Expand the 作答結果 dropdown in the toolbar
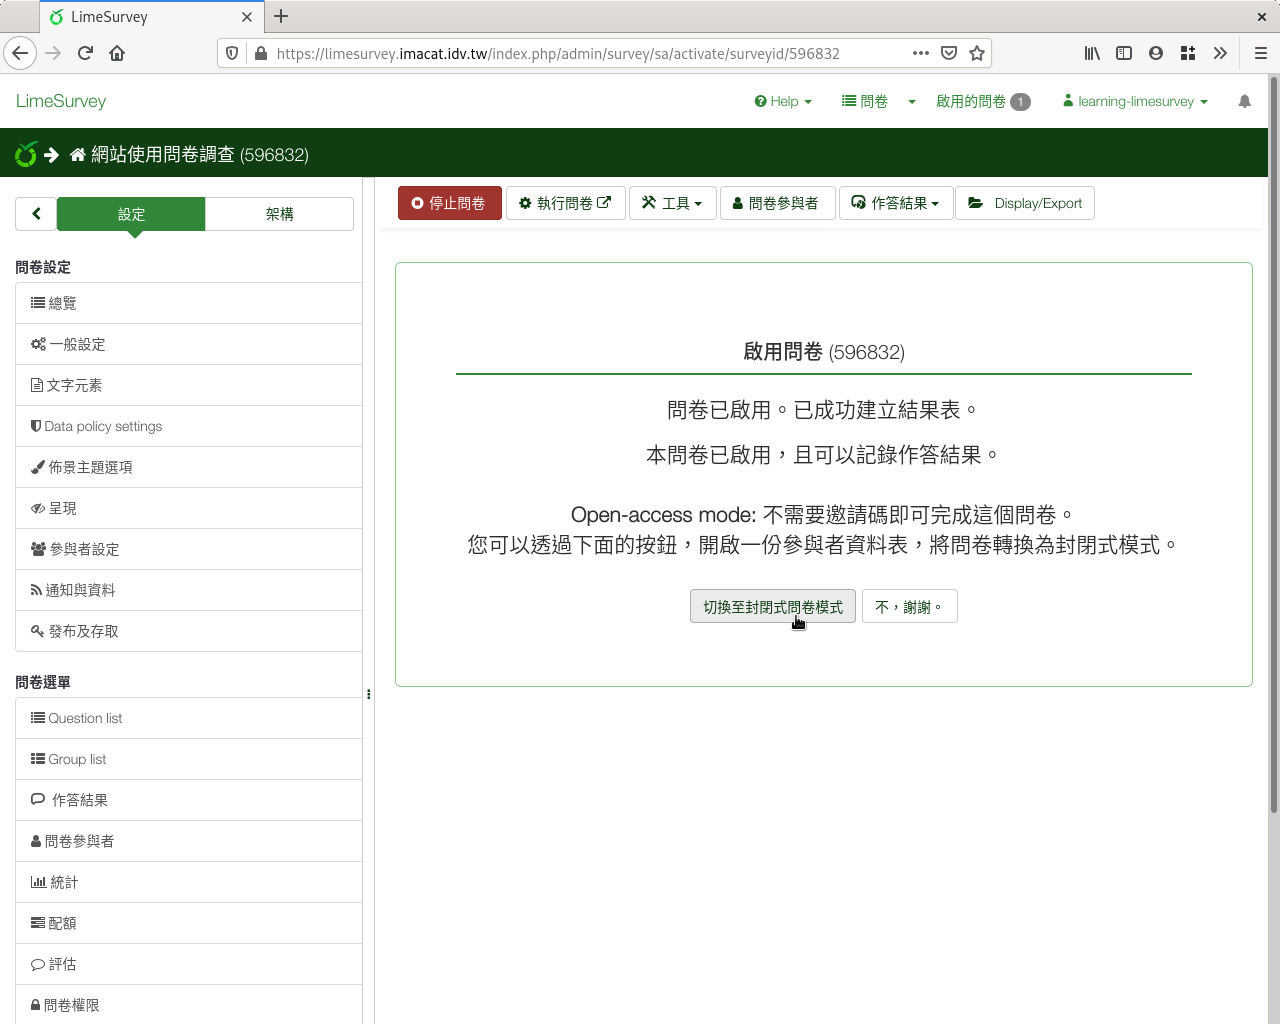This screenshot has width=1280, height=1024. [896, 203]
